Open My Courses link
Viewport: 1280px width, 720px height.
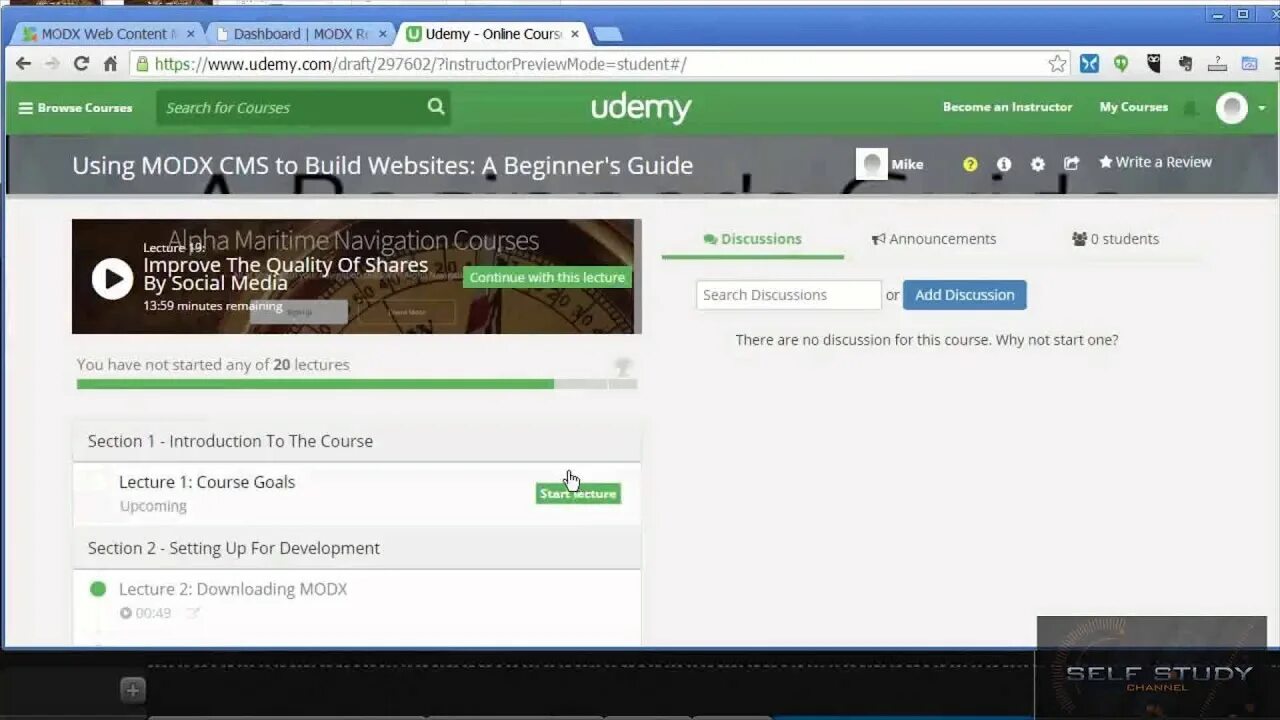pos(1134,107)
